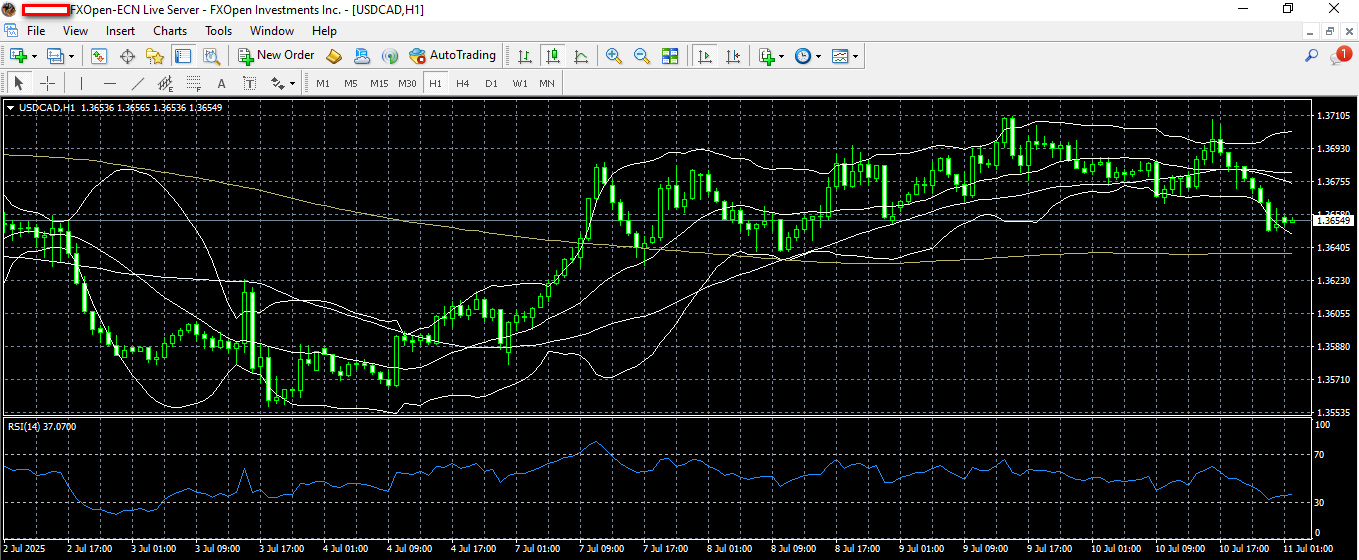
Task: Open the Profiles icon
Action: [x=55, y=56]
